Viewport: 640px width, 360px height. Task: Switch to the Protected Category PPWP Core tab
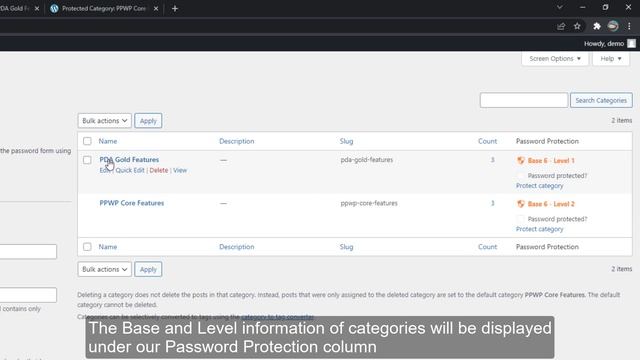(x=104, y=9)
